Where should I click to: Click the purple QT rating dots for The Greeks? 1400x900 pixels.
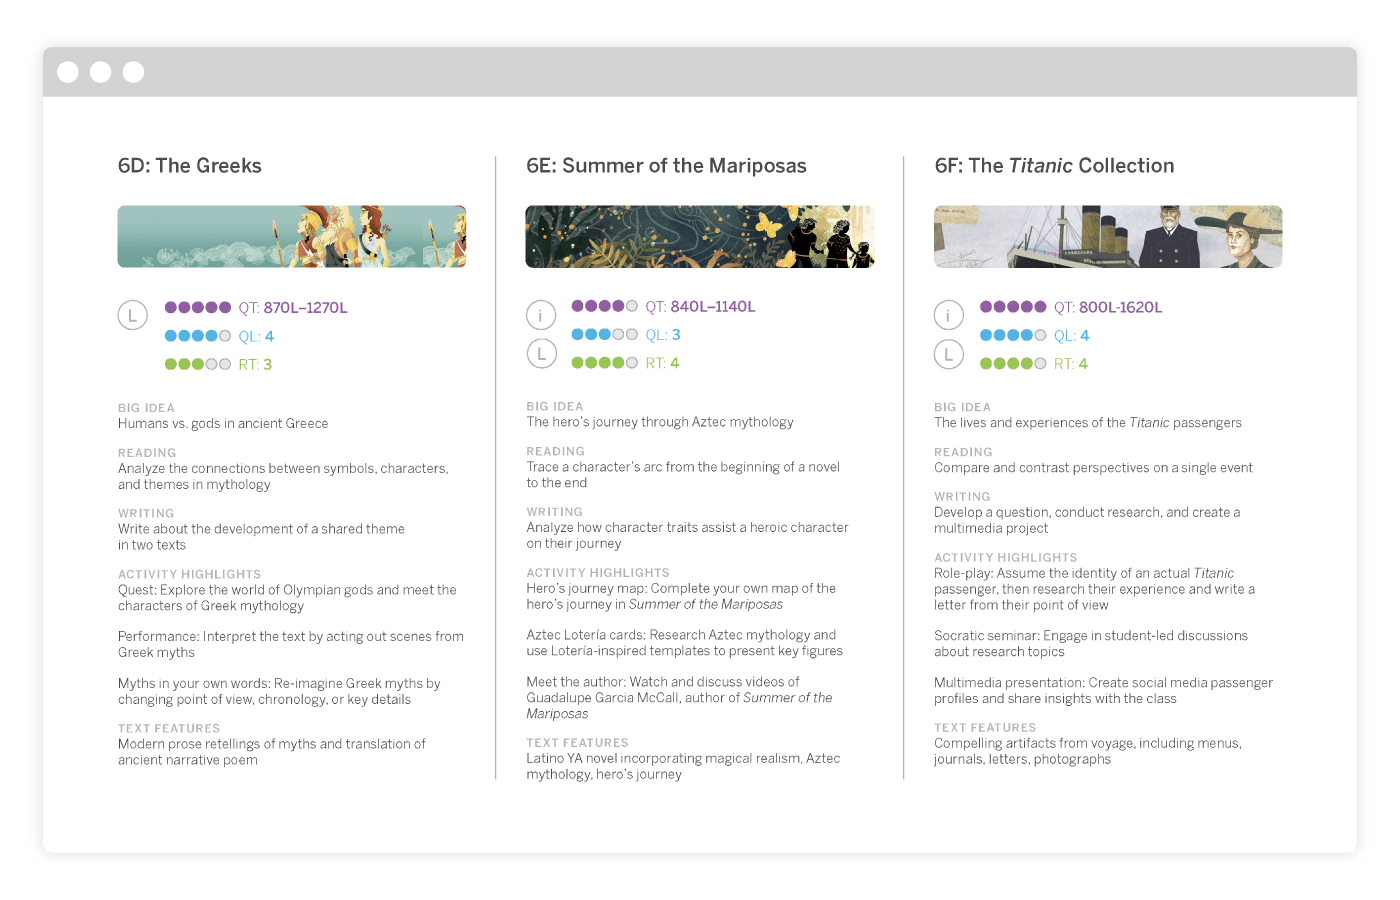198,308
